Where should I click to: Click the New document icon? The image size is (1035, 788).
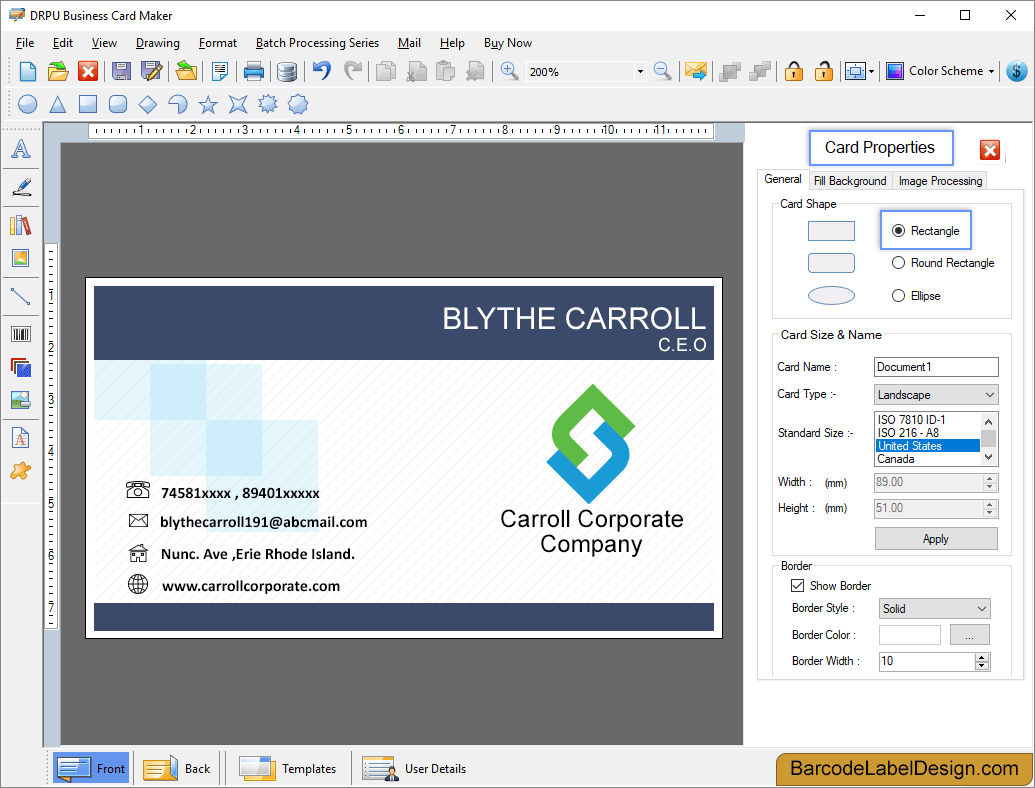click(x=28, y=71)
